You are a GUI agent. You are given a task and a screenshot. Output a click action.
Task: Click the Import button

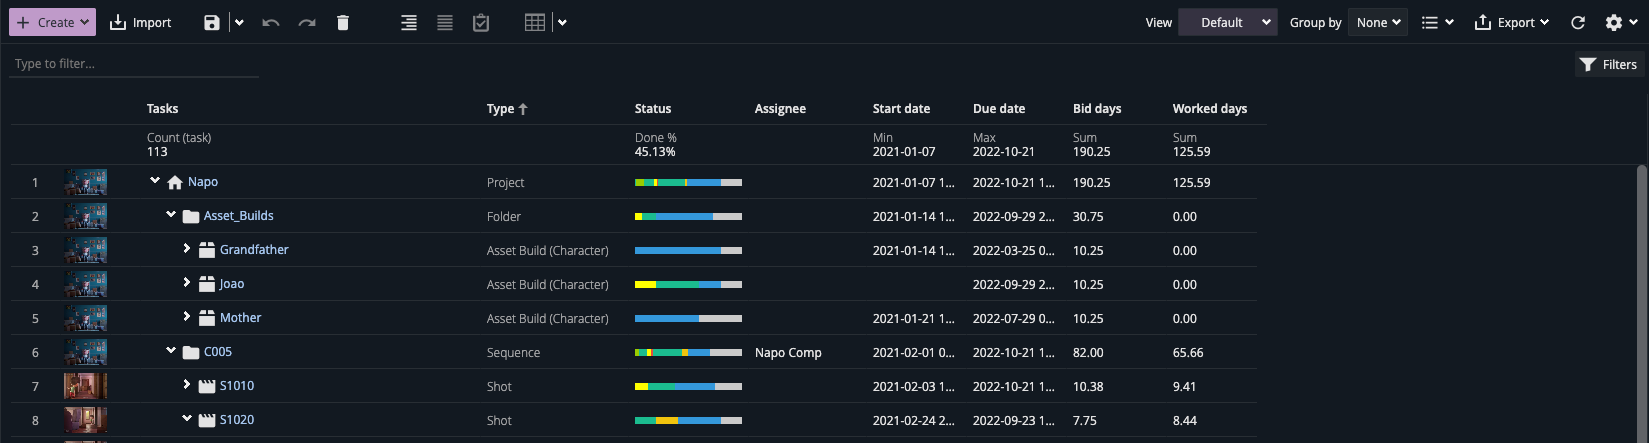click(140, 22)
